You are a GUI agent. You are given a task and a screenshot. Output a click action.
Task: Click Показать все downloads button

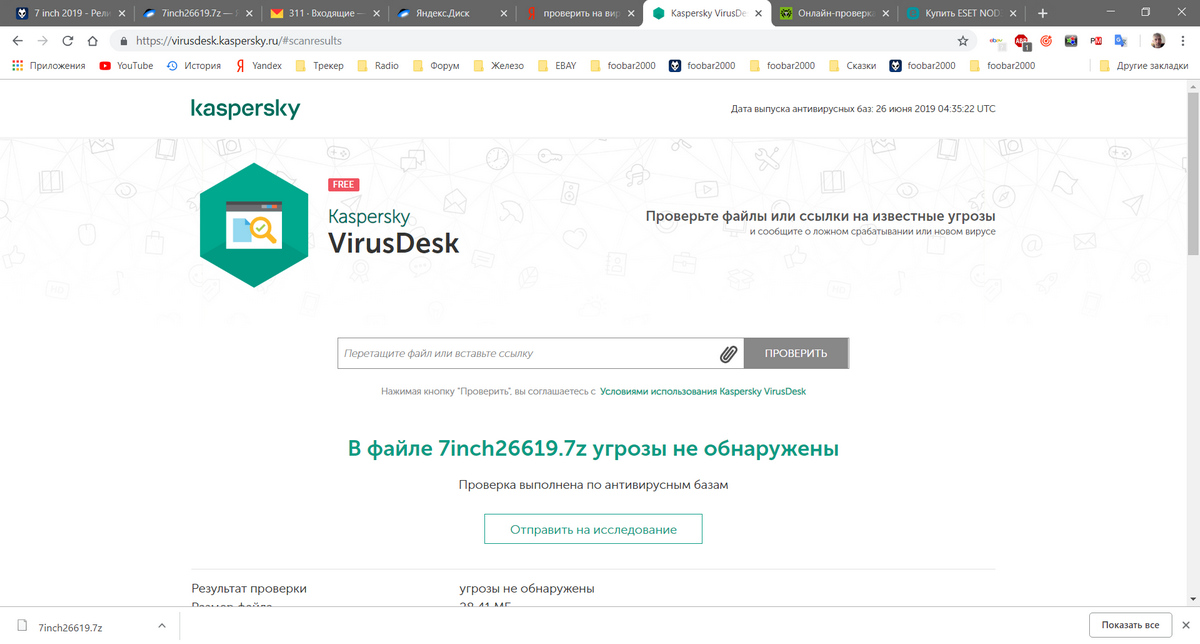click(1130, 626)
